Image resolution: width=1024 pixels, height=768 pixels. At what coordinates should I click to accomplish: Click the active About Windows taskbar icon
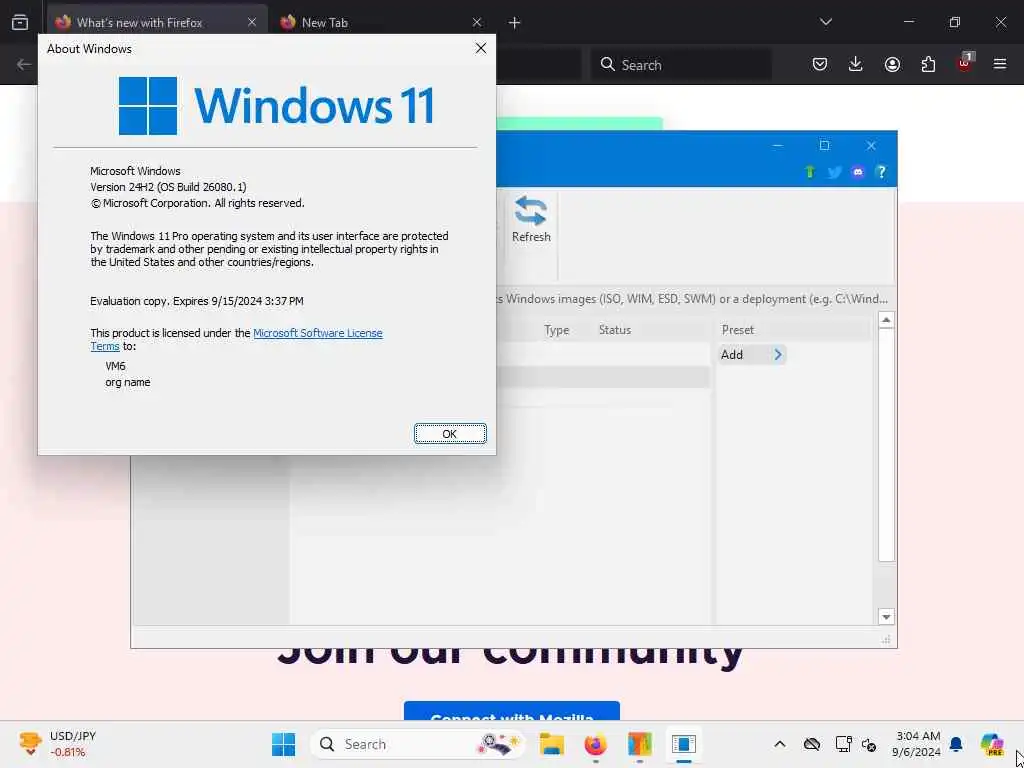(x=684, y=744)
